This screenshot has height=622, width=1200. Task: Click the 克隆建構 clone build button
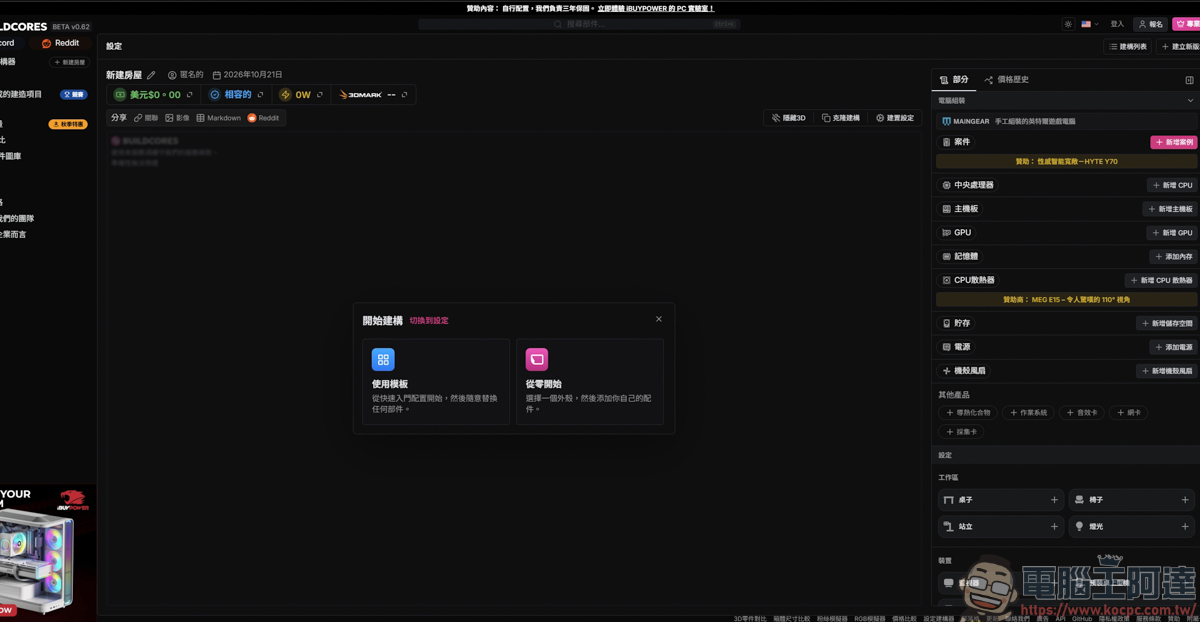pyautogui.click(x=841, y=118)
